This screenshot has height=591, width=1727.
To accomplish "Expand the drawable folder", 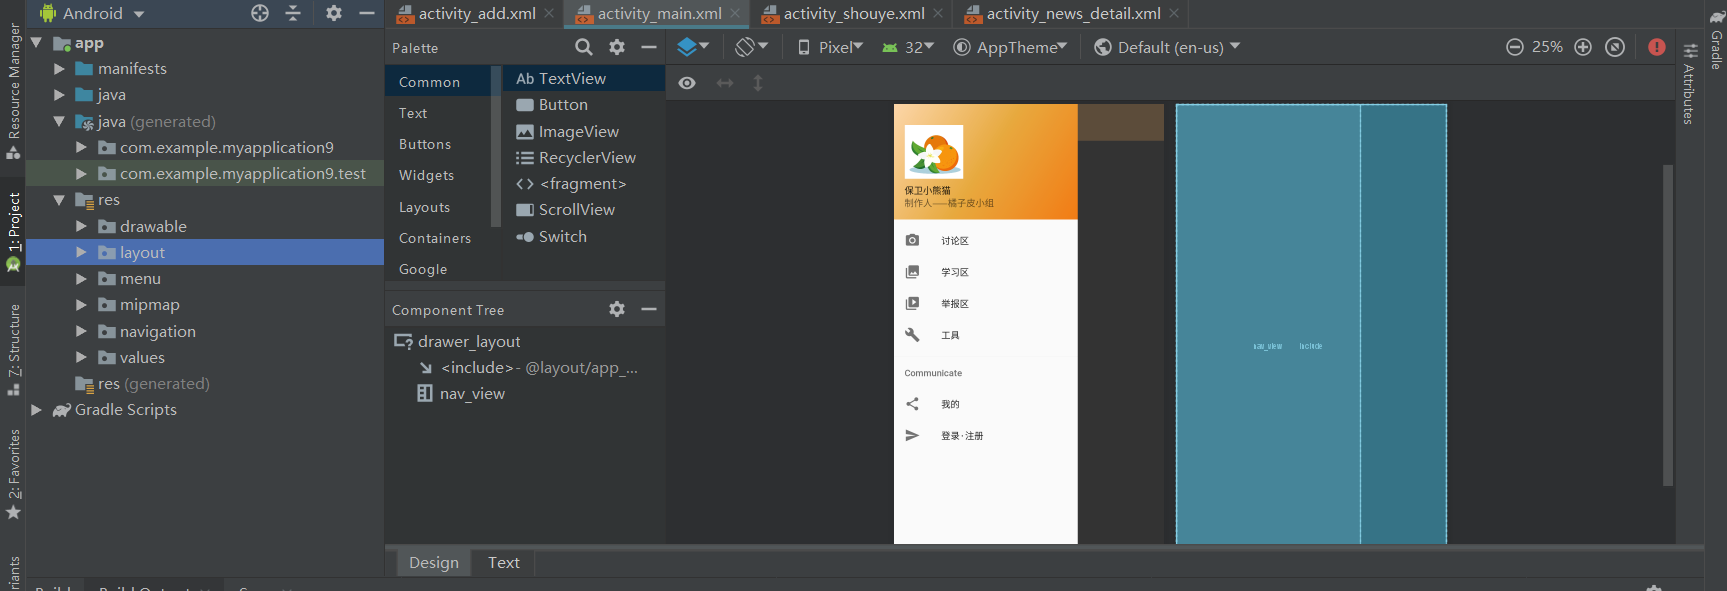I will pyautogui.click(x=81, y=226).
